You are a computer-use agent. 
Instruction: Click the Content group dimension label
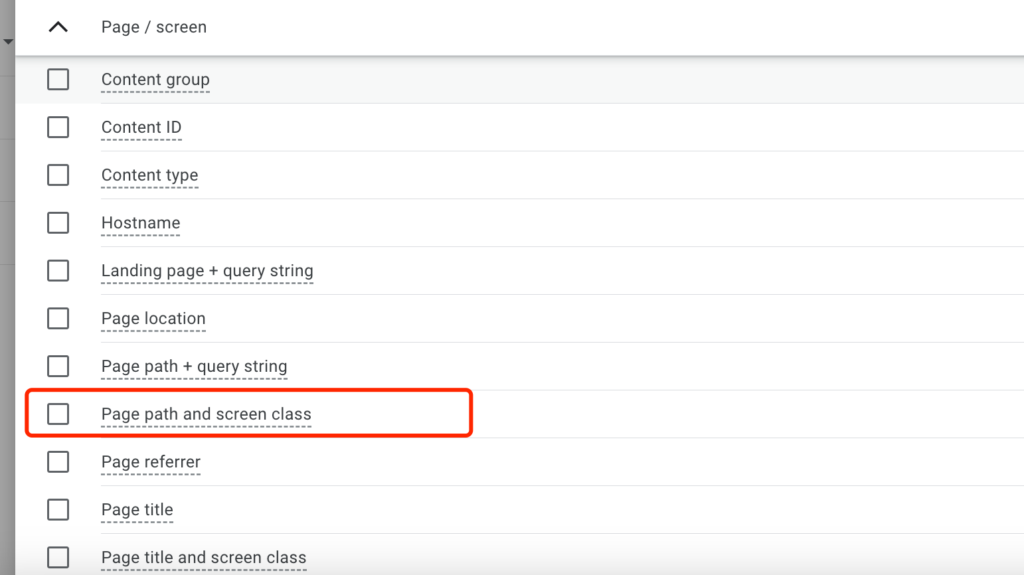tap(155, 80)
